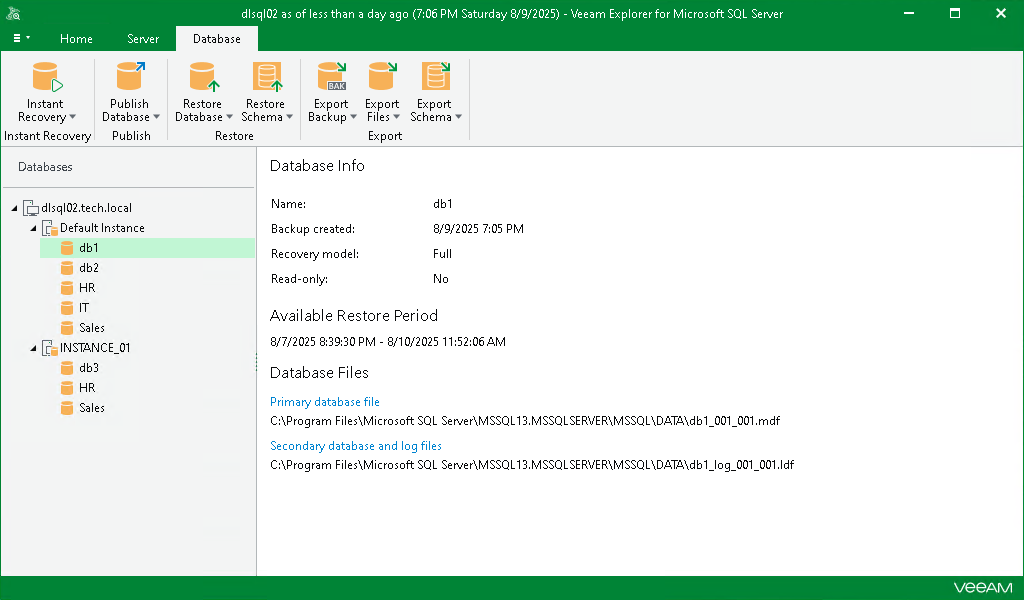Click the db1_log_001_001.ldf file path
Viewport: 1024px width, 600px height.
click(x=532, y=465)
